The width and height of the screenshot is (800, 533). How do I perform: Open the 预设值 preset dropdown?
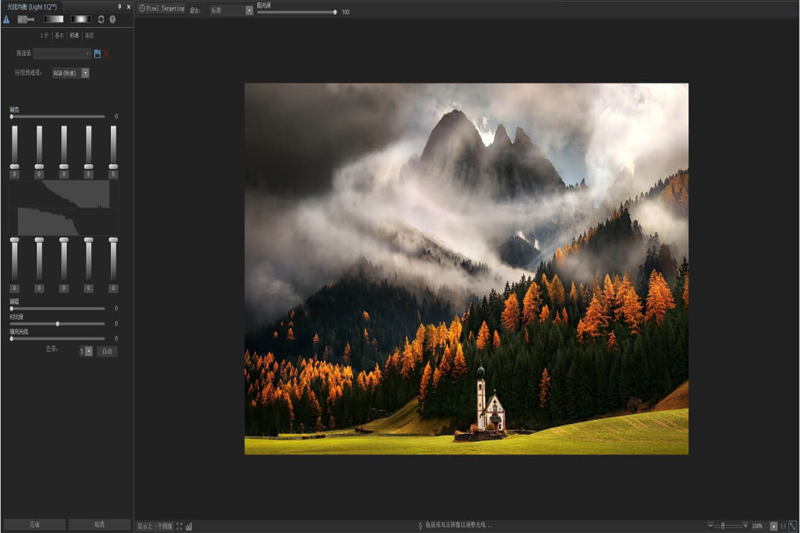coord(62,54)
